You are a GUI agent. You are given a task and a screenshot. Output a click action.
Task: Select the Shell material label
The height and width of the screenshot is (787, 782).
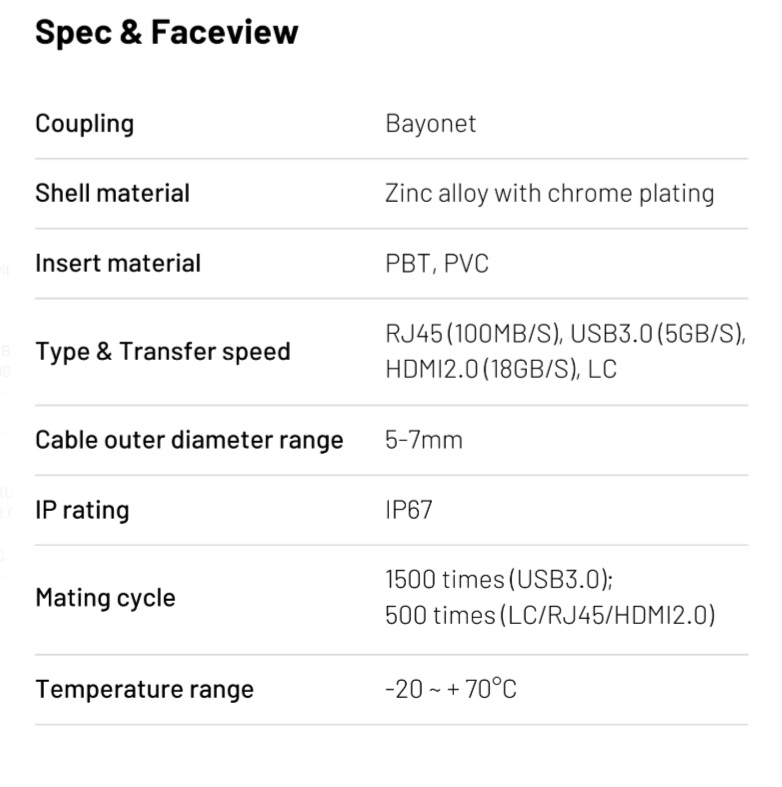[x=112, y=193]
